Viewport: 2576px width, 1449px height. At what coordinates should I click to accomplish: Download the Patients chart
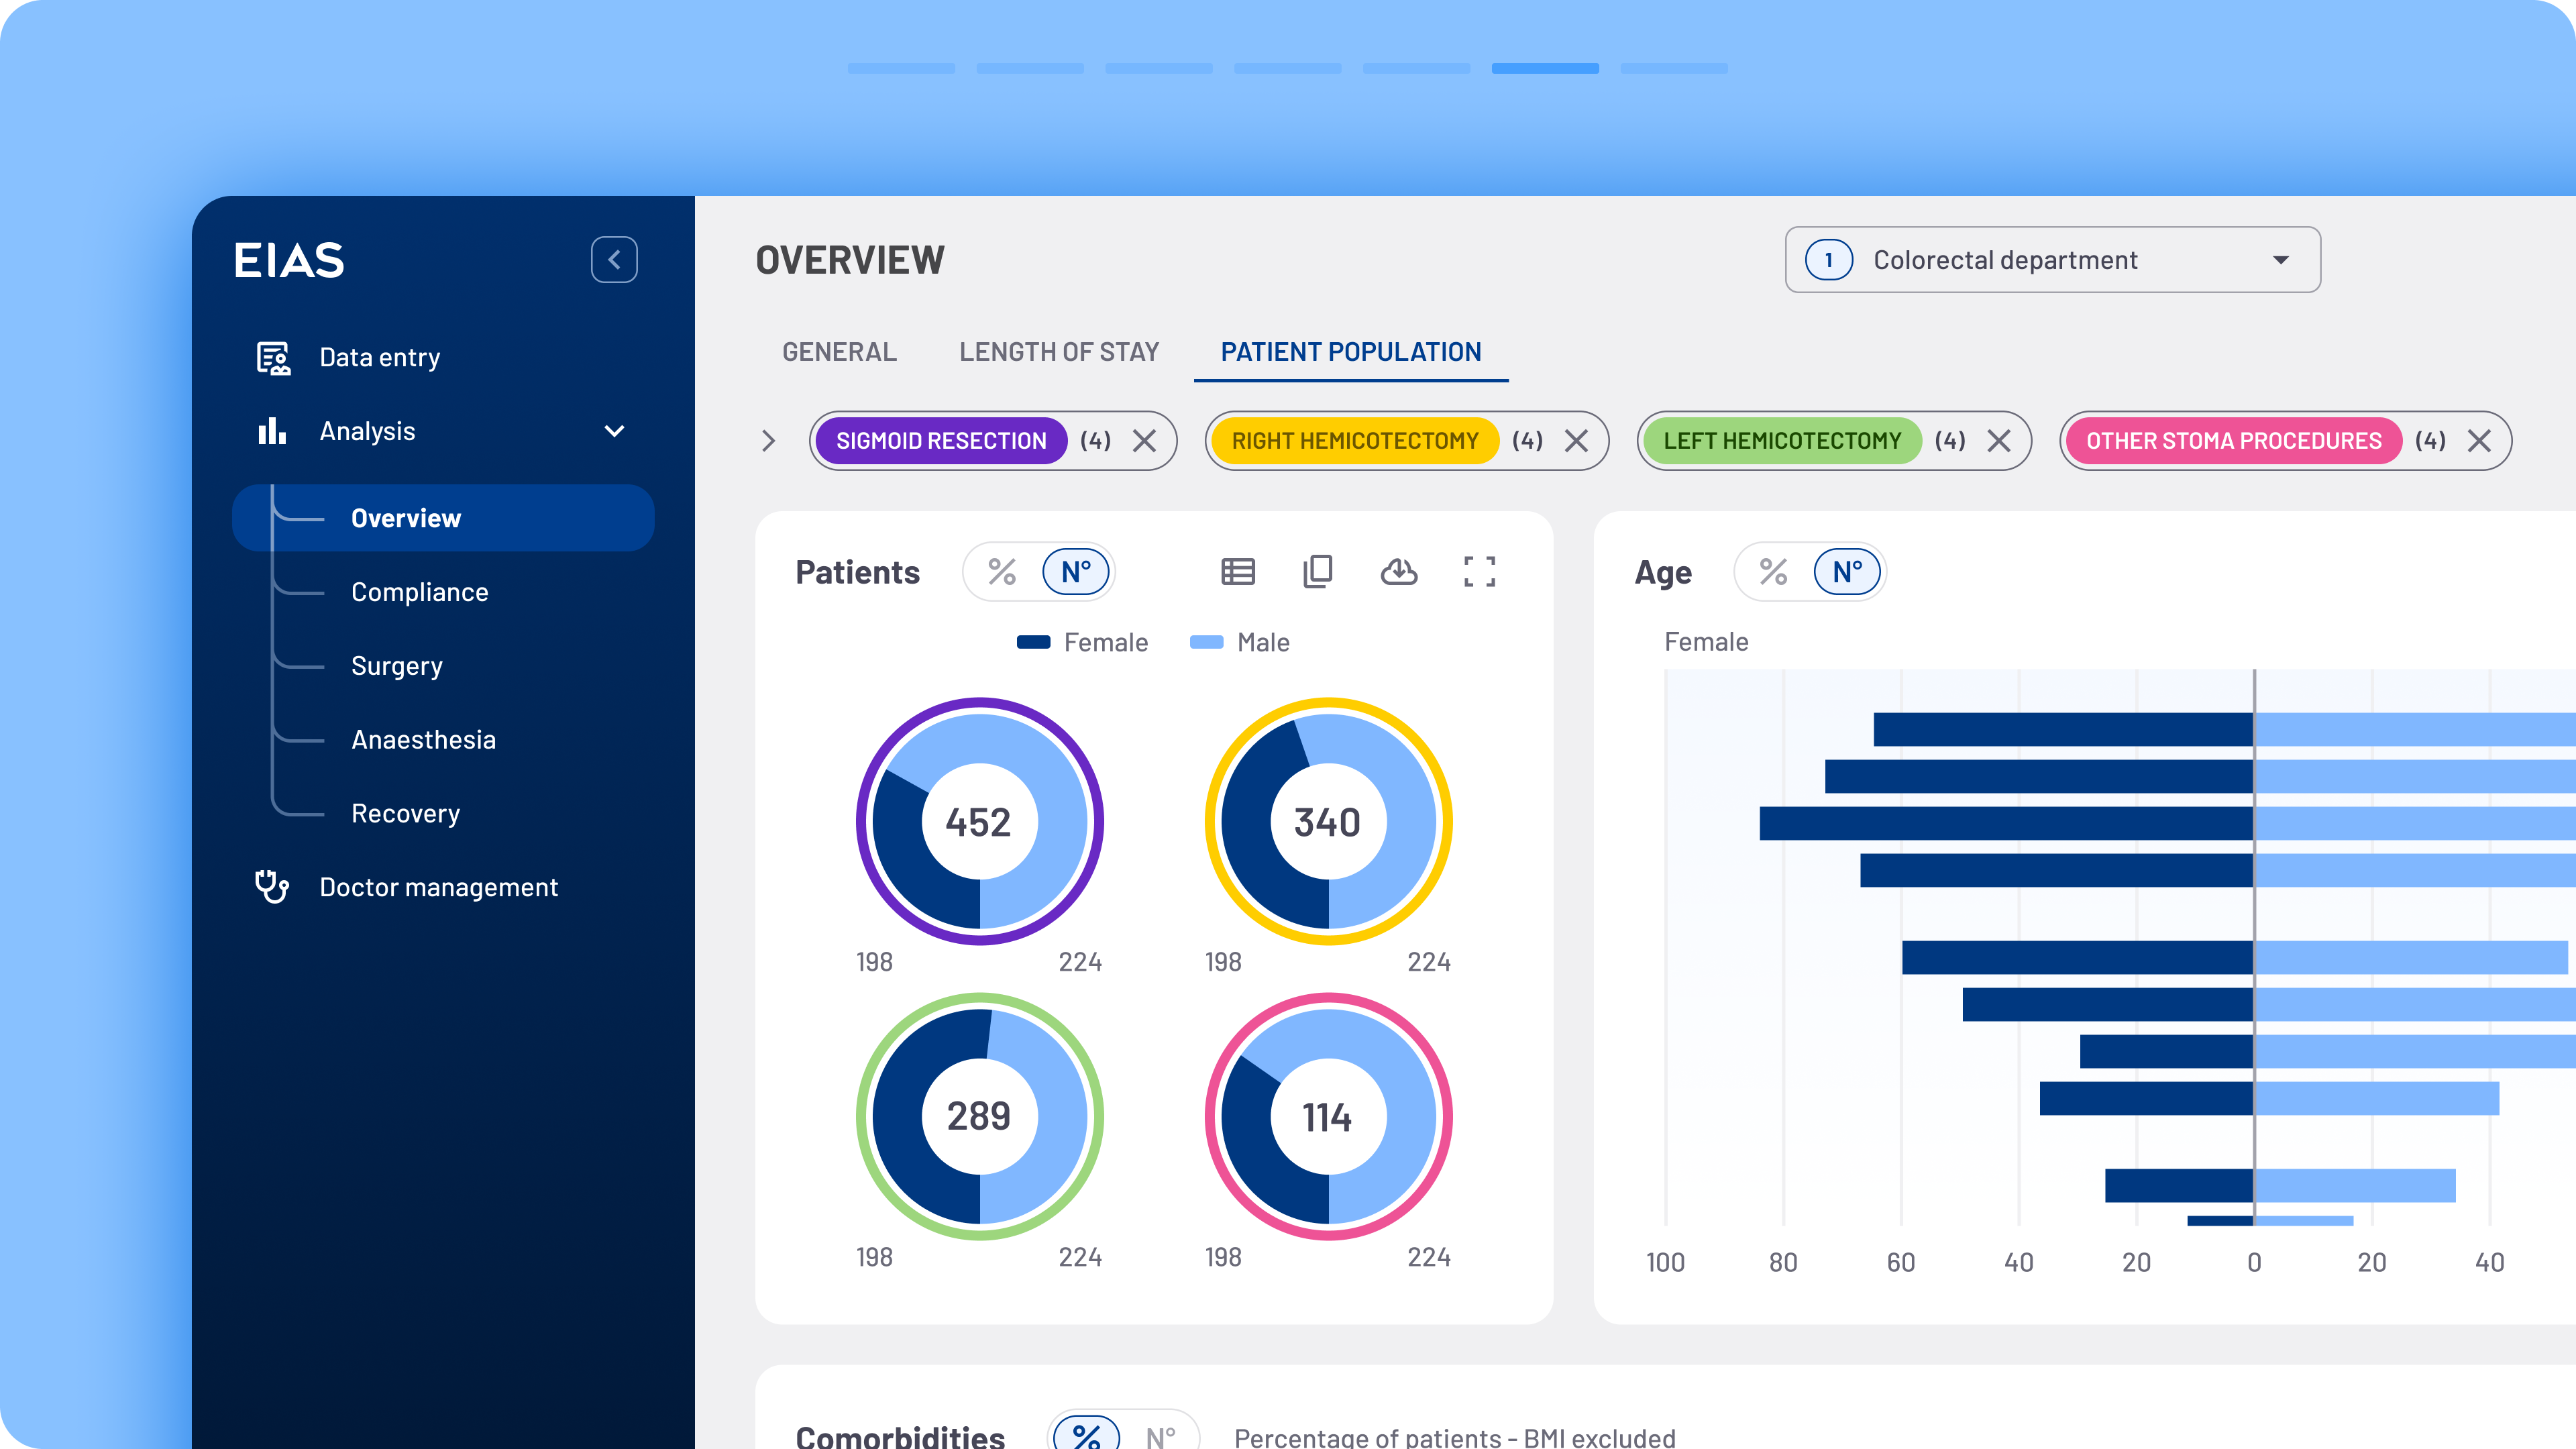pos(1399,572)
